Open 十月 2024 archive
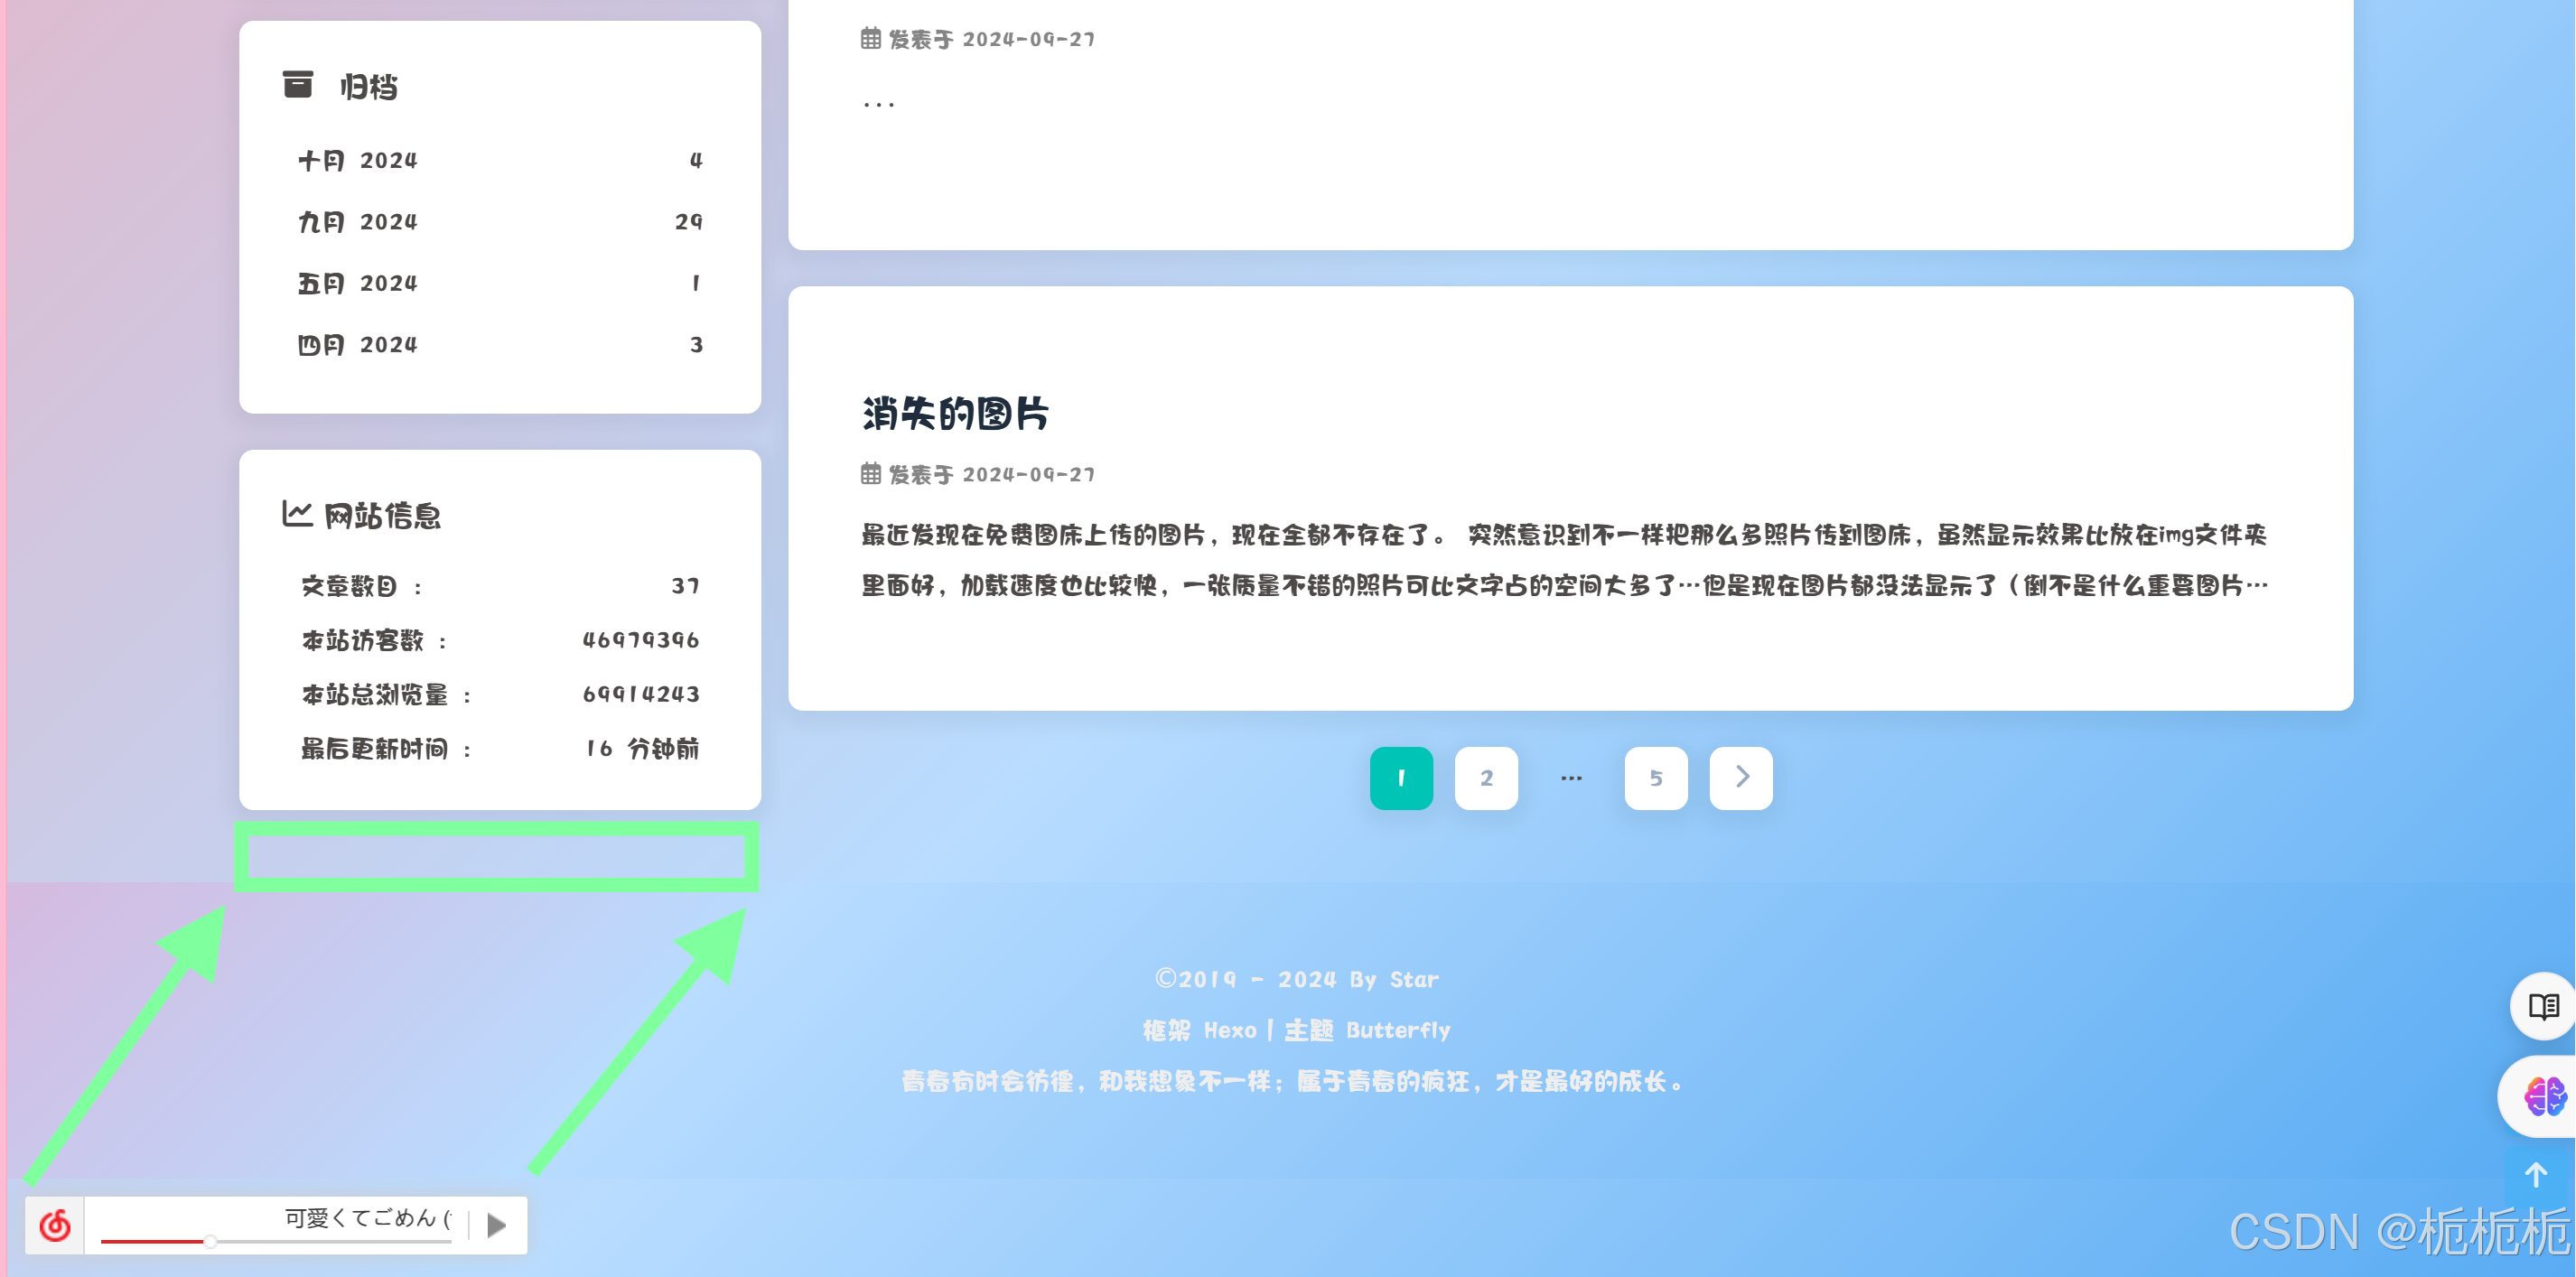The image size is (2576, 1277). point(358,160)
